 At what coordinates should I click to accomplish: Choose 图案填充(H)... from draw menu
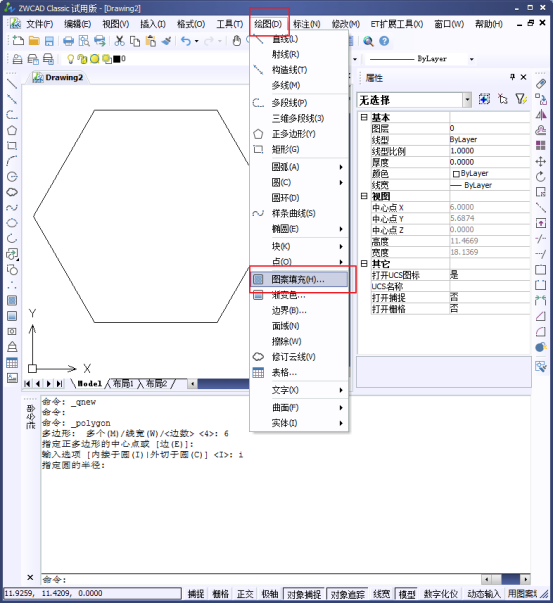point(299,279)
